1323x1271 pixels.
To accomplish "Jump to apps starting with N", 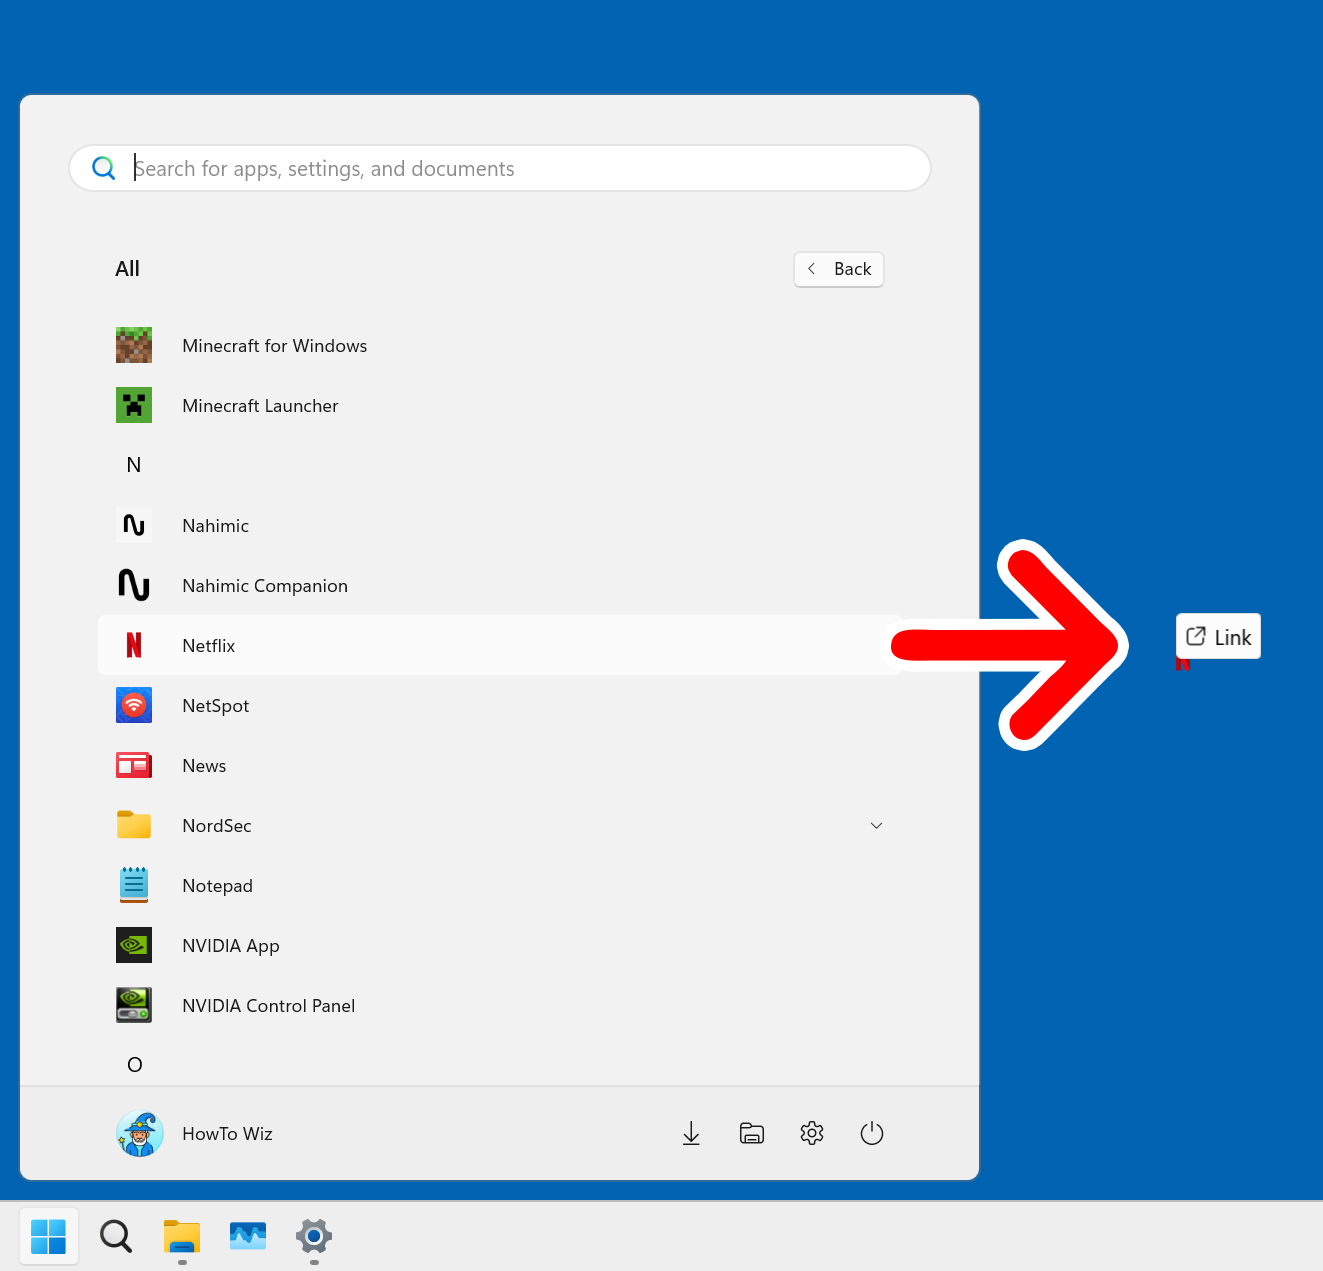I will point(134,464).
